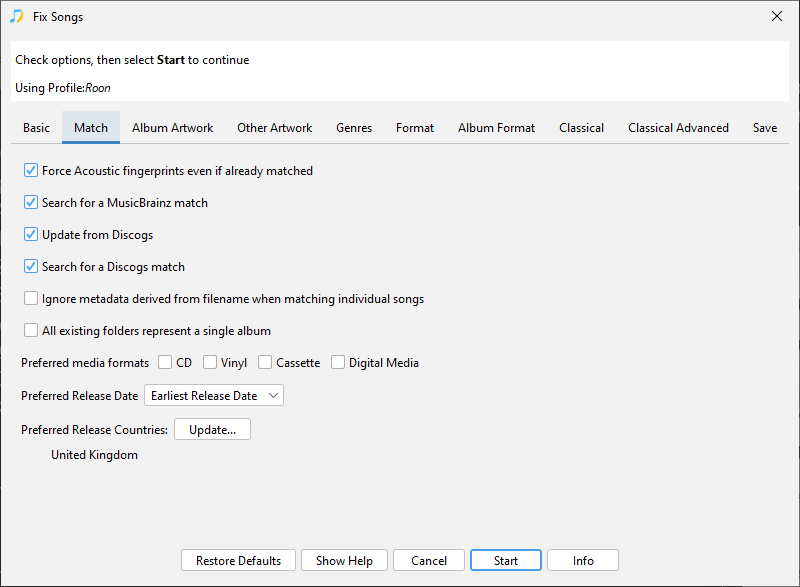Go to the Other Artwork tab

(x=274, y=128)
